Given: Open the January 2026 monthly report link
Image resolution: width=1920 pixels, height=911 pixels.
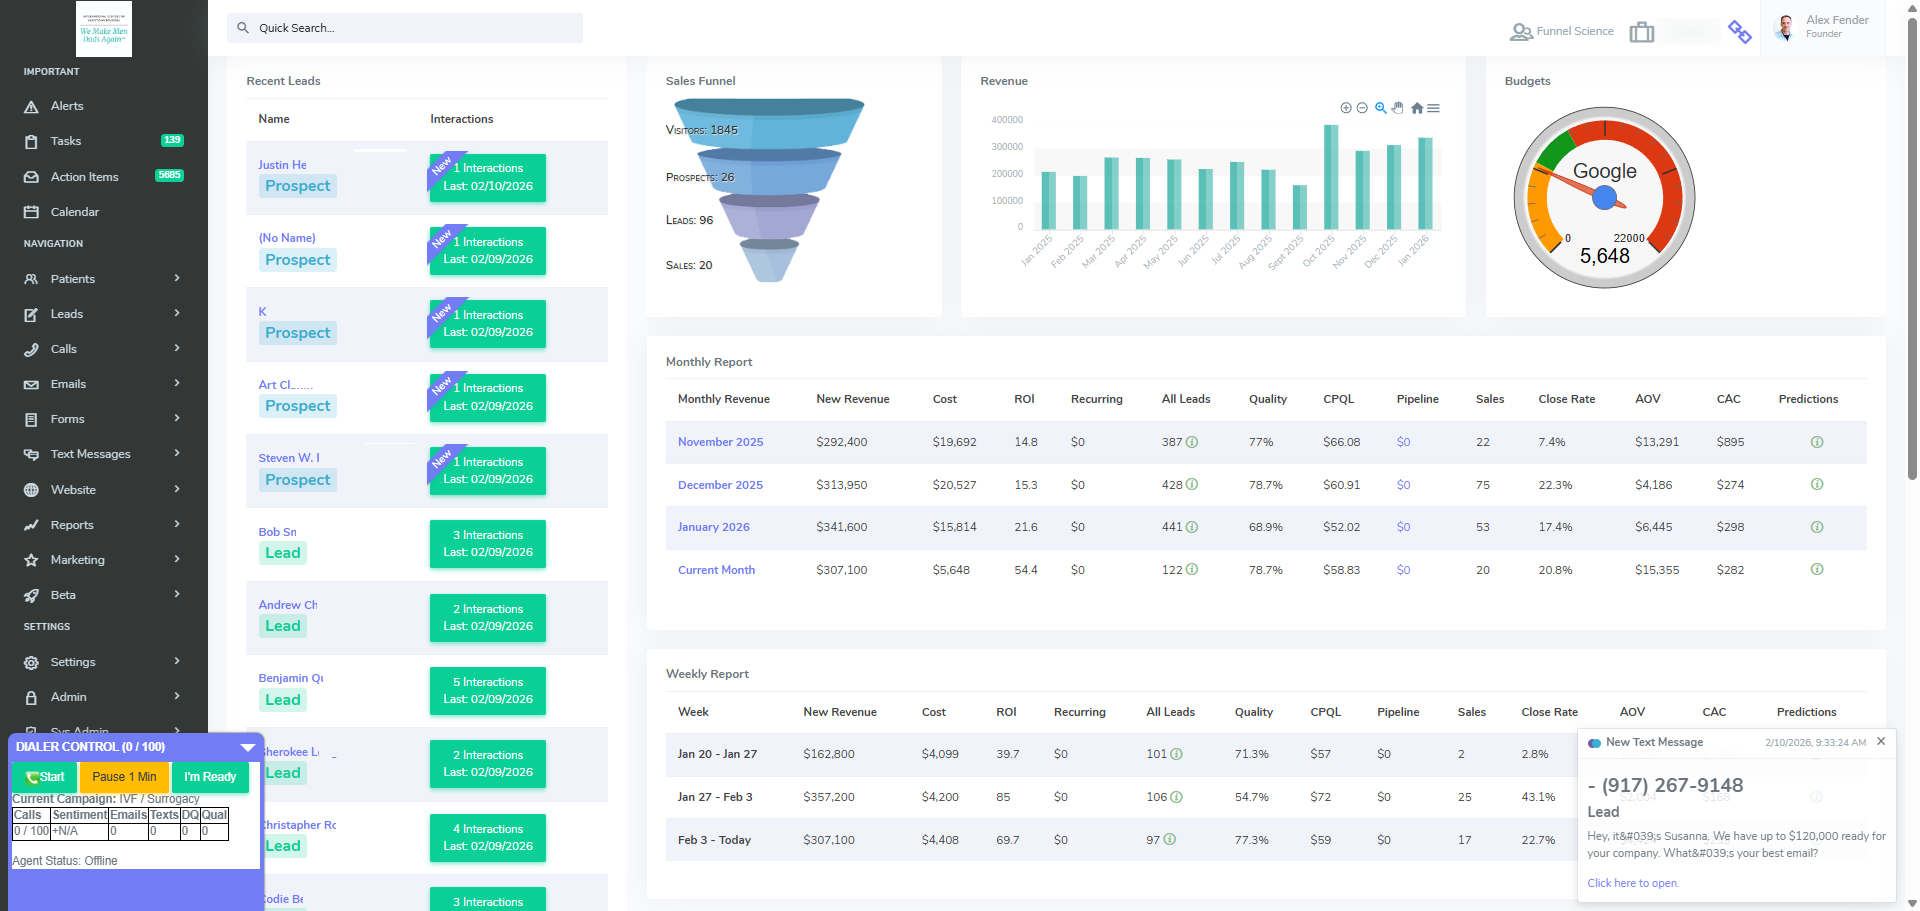Looking at the screenshot, I should 713,527.
